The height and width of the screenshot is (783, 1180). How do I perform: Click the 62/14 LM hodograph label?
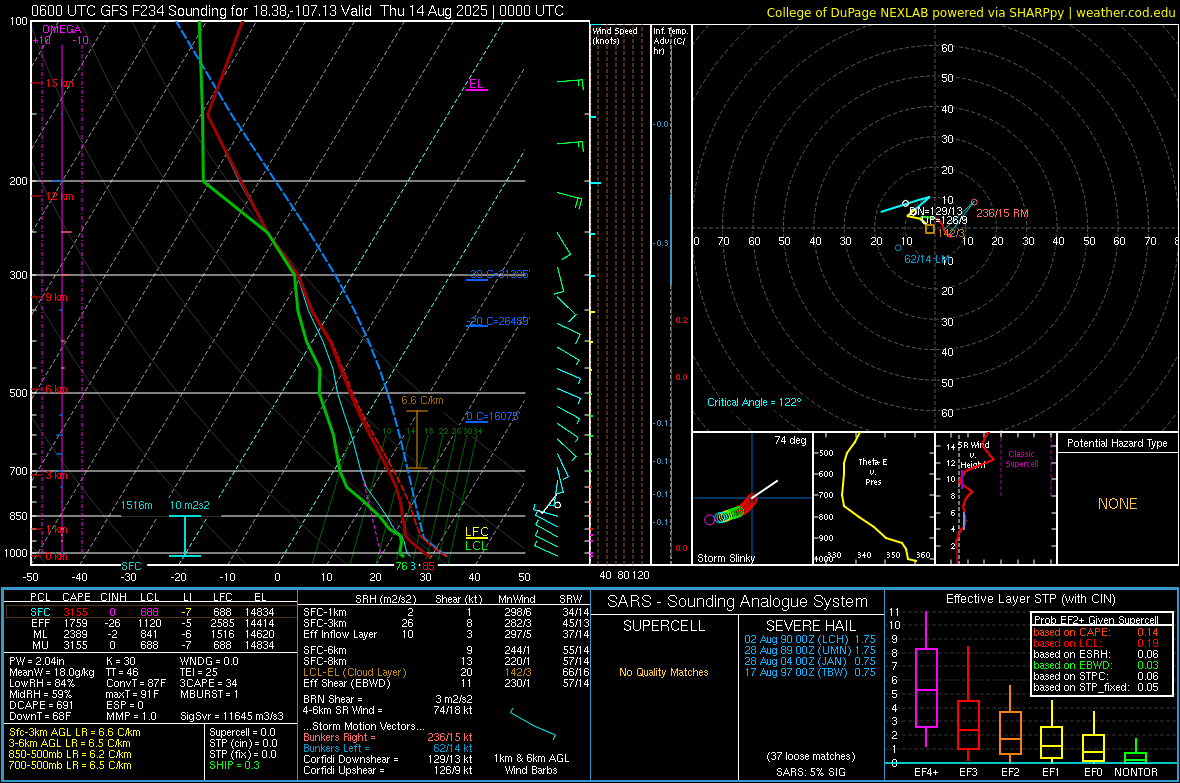[x=926, y=259]
